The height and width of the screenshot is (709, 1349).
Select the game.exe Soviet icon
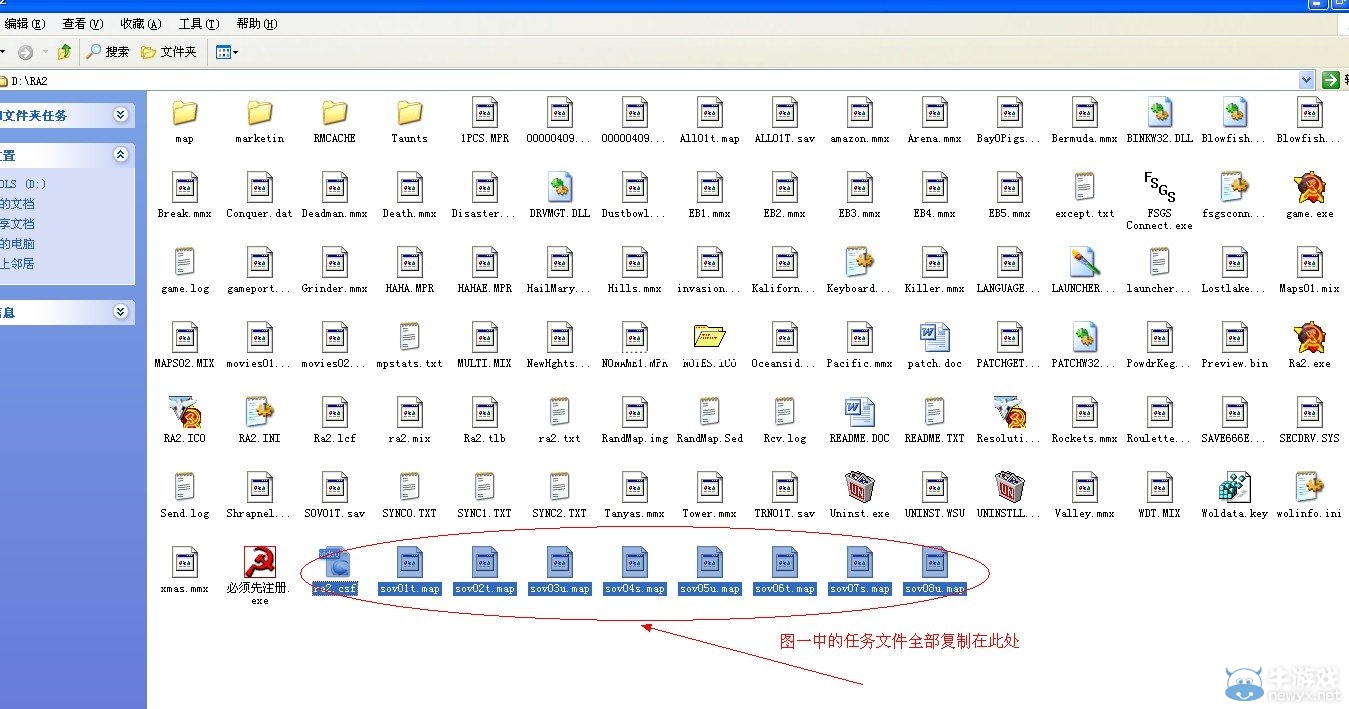click(x=1310, y=187)
